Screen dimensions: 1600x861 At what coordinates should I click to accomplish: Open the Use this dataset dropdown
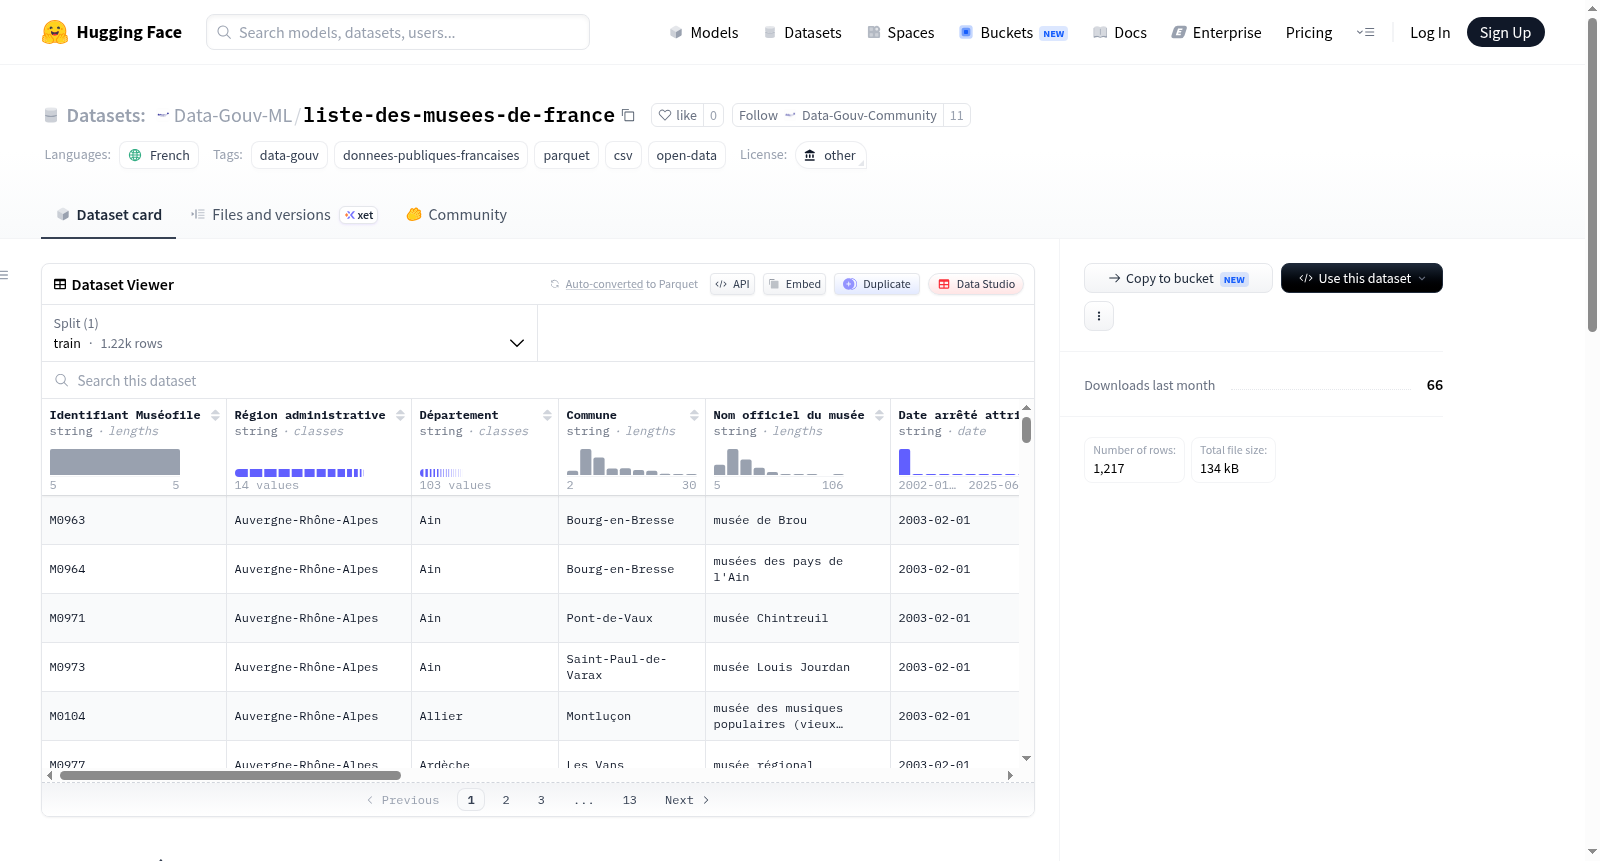[x=1361, y=278]
